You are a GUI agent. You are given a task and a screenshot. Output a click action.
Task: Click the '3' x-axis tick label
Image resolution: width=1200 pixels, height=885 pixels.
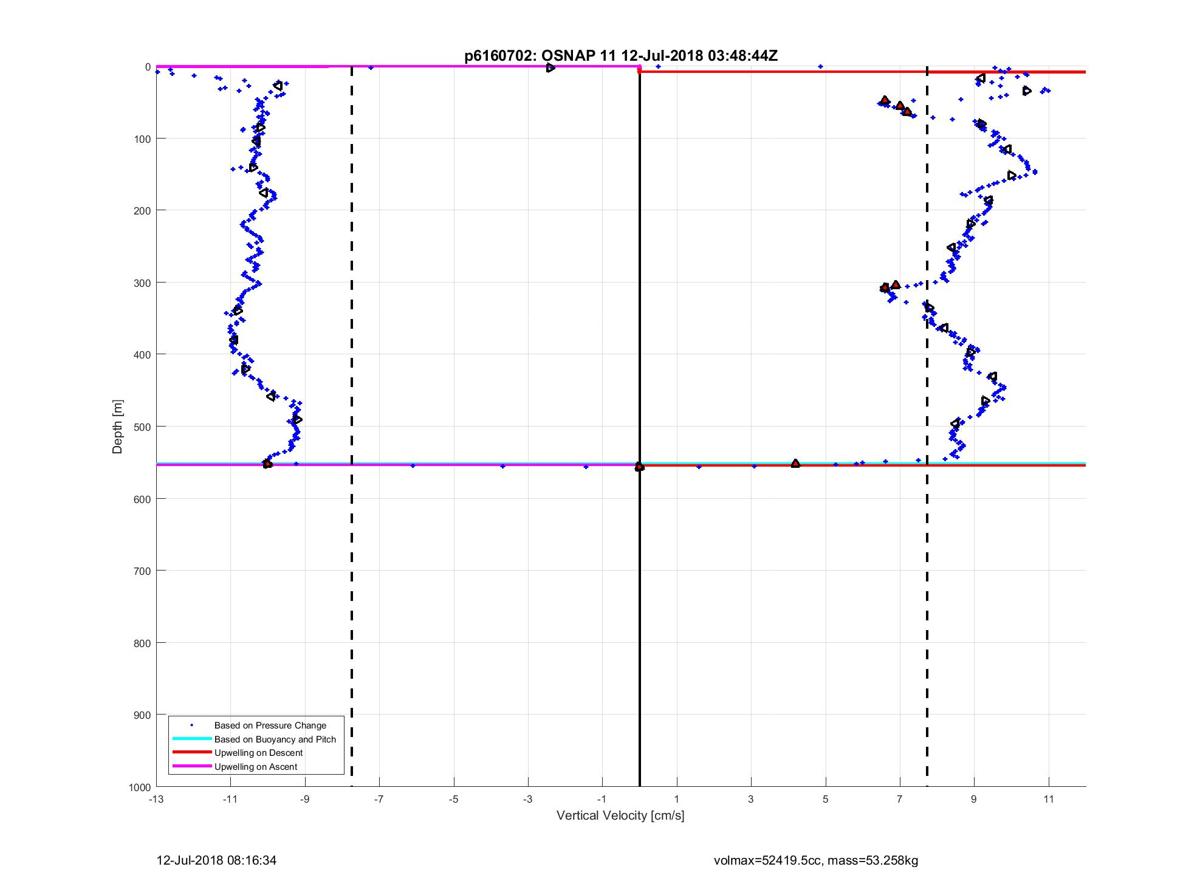click(751, 799)
